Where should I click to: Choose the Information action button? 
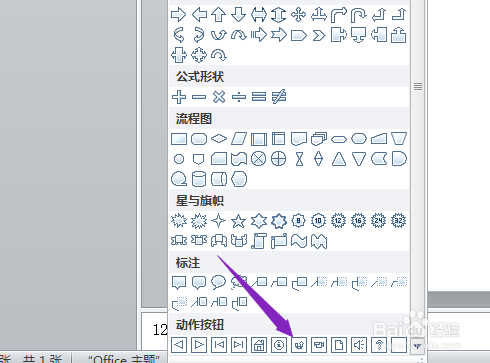279,345
